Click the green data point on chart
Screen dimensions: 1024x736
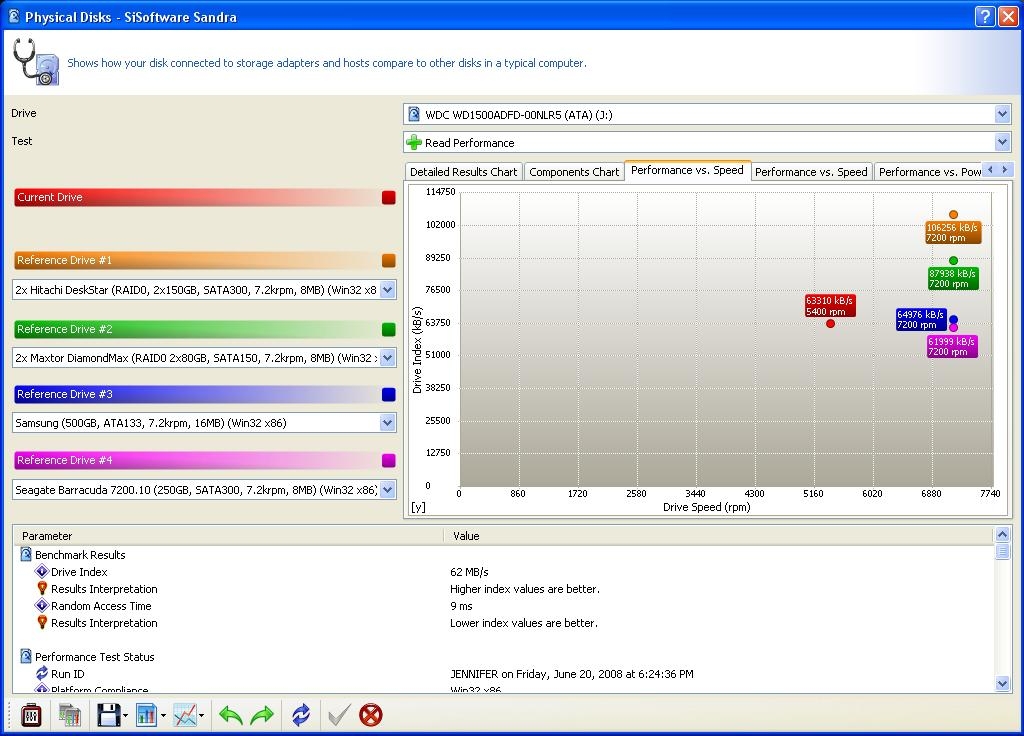point(953,261)
